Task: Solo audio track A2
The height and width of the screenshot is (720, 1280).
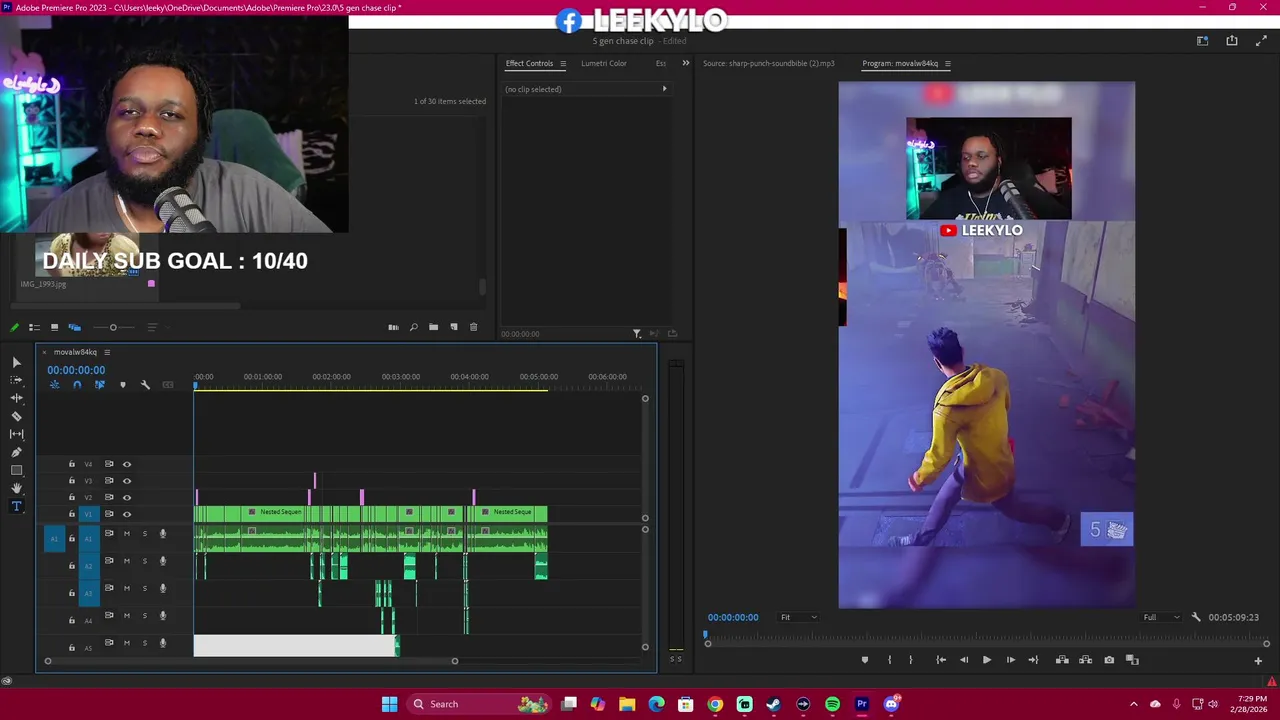Action: click(144, 561)
